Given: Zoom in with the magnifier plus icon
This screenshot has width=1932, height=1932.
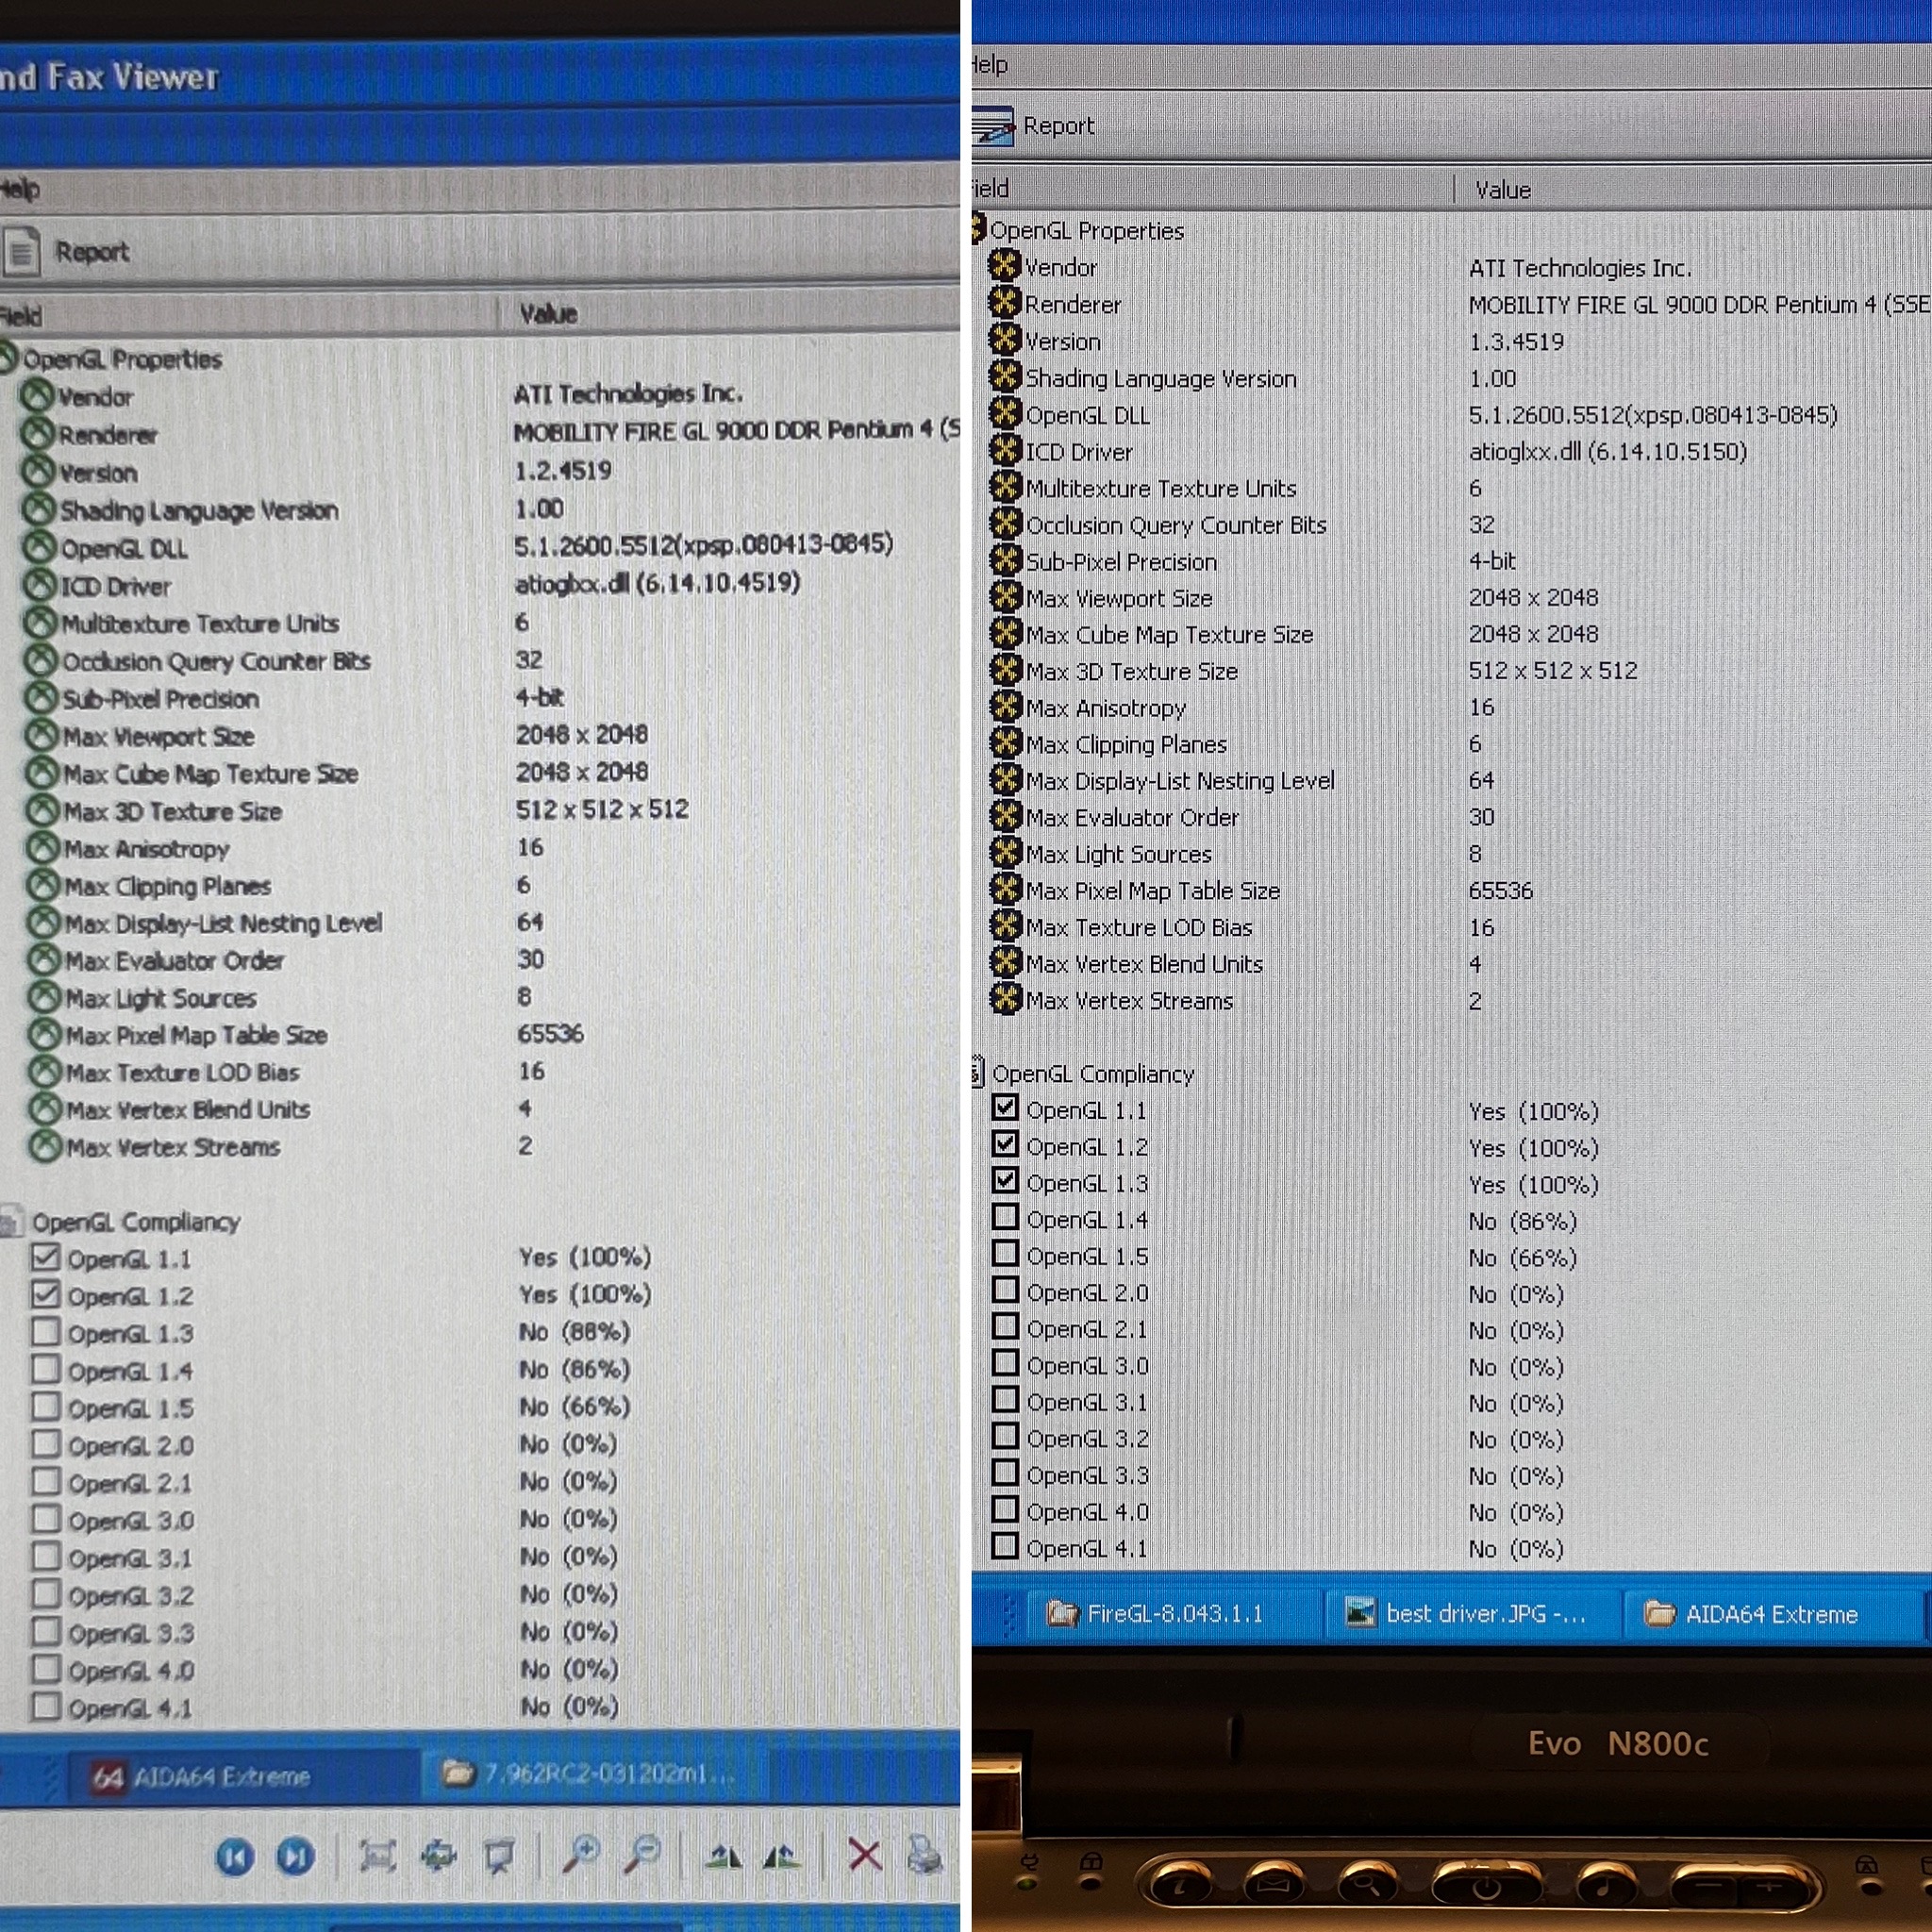Looking at the screenshot, I should click(581, 1855).
